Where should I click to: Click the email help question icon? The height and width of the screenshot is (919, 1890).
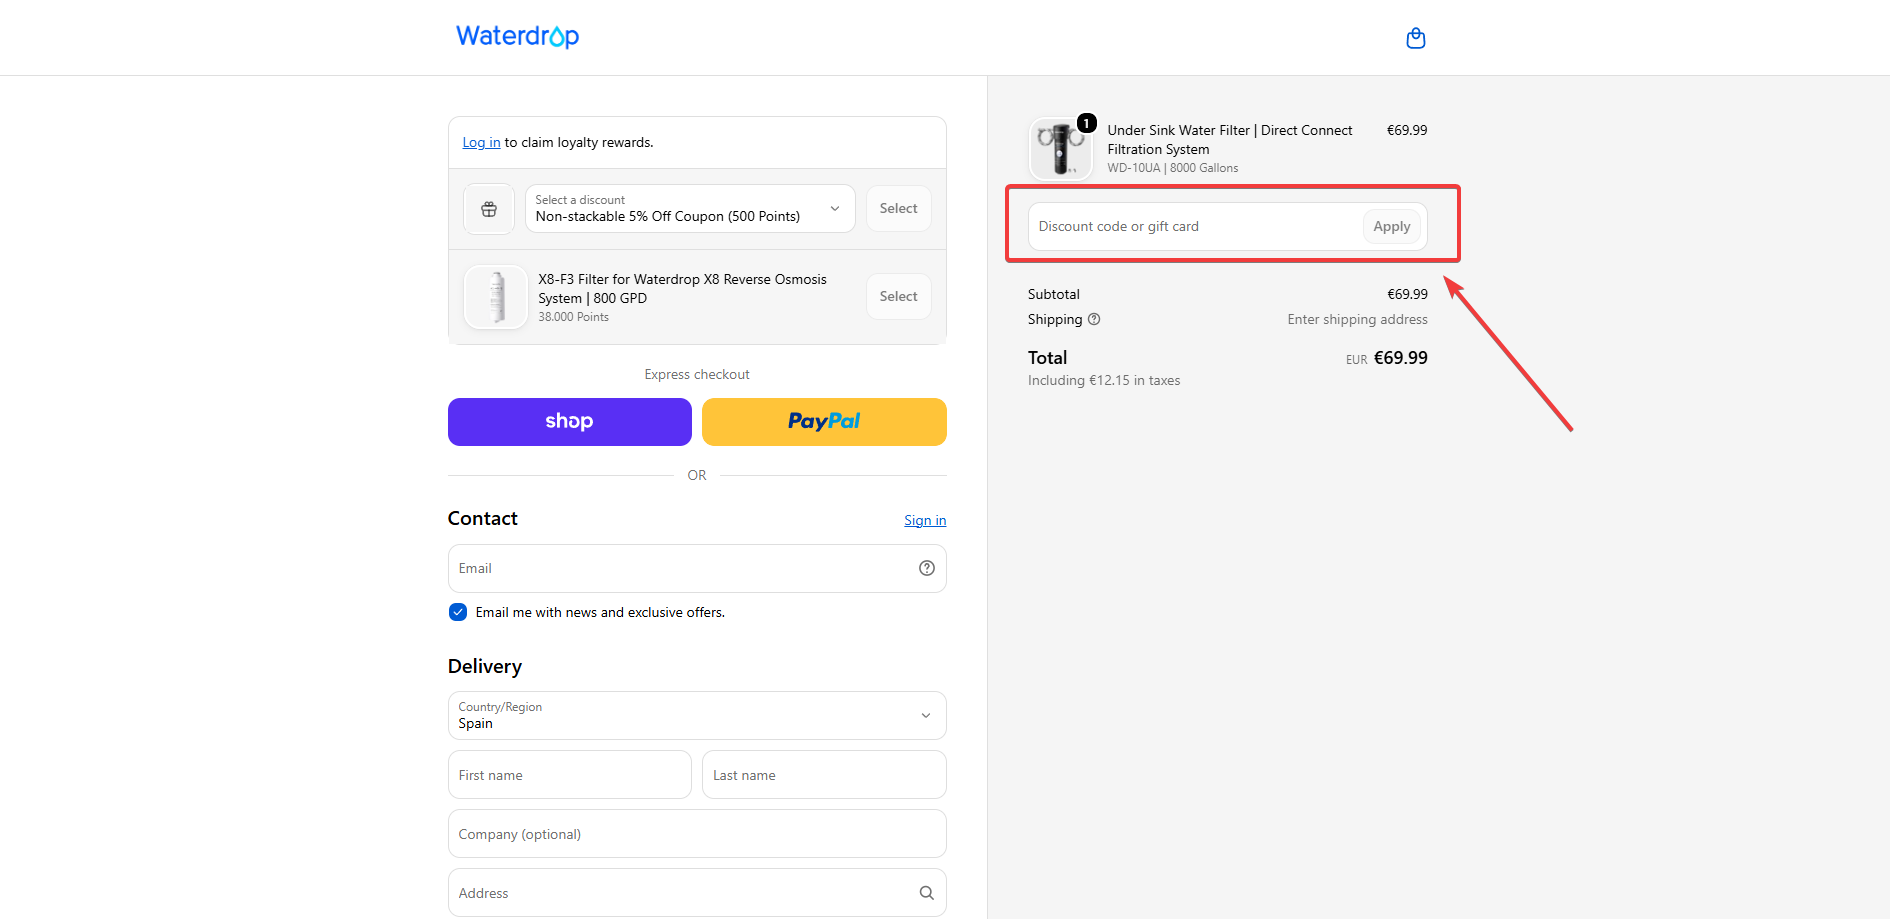coord(927,568)
